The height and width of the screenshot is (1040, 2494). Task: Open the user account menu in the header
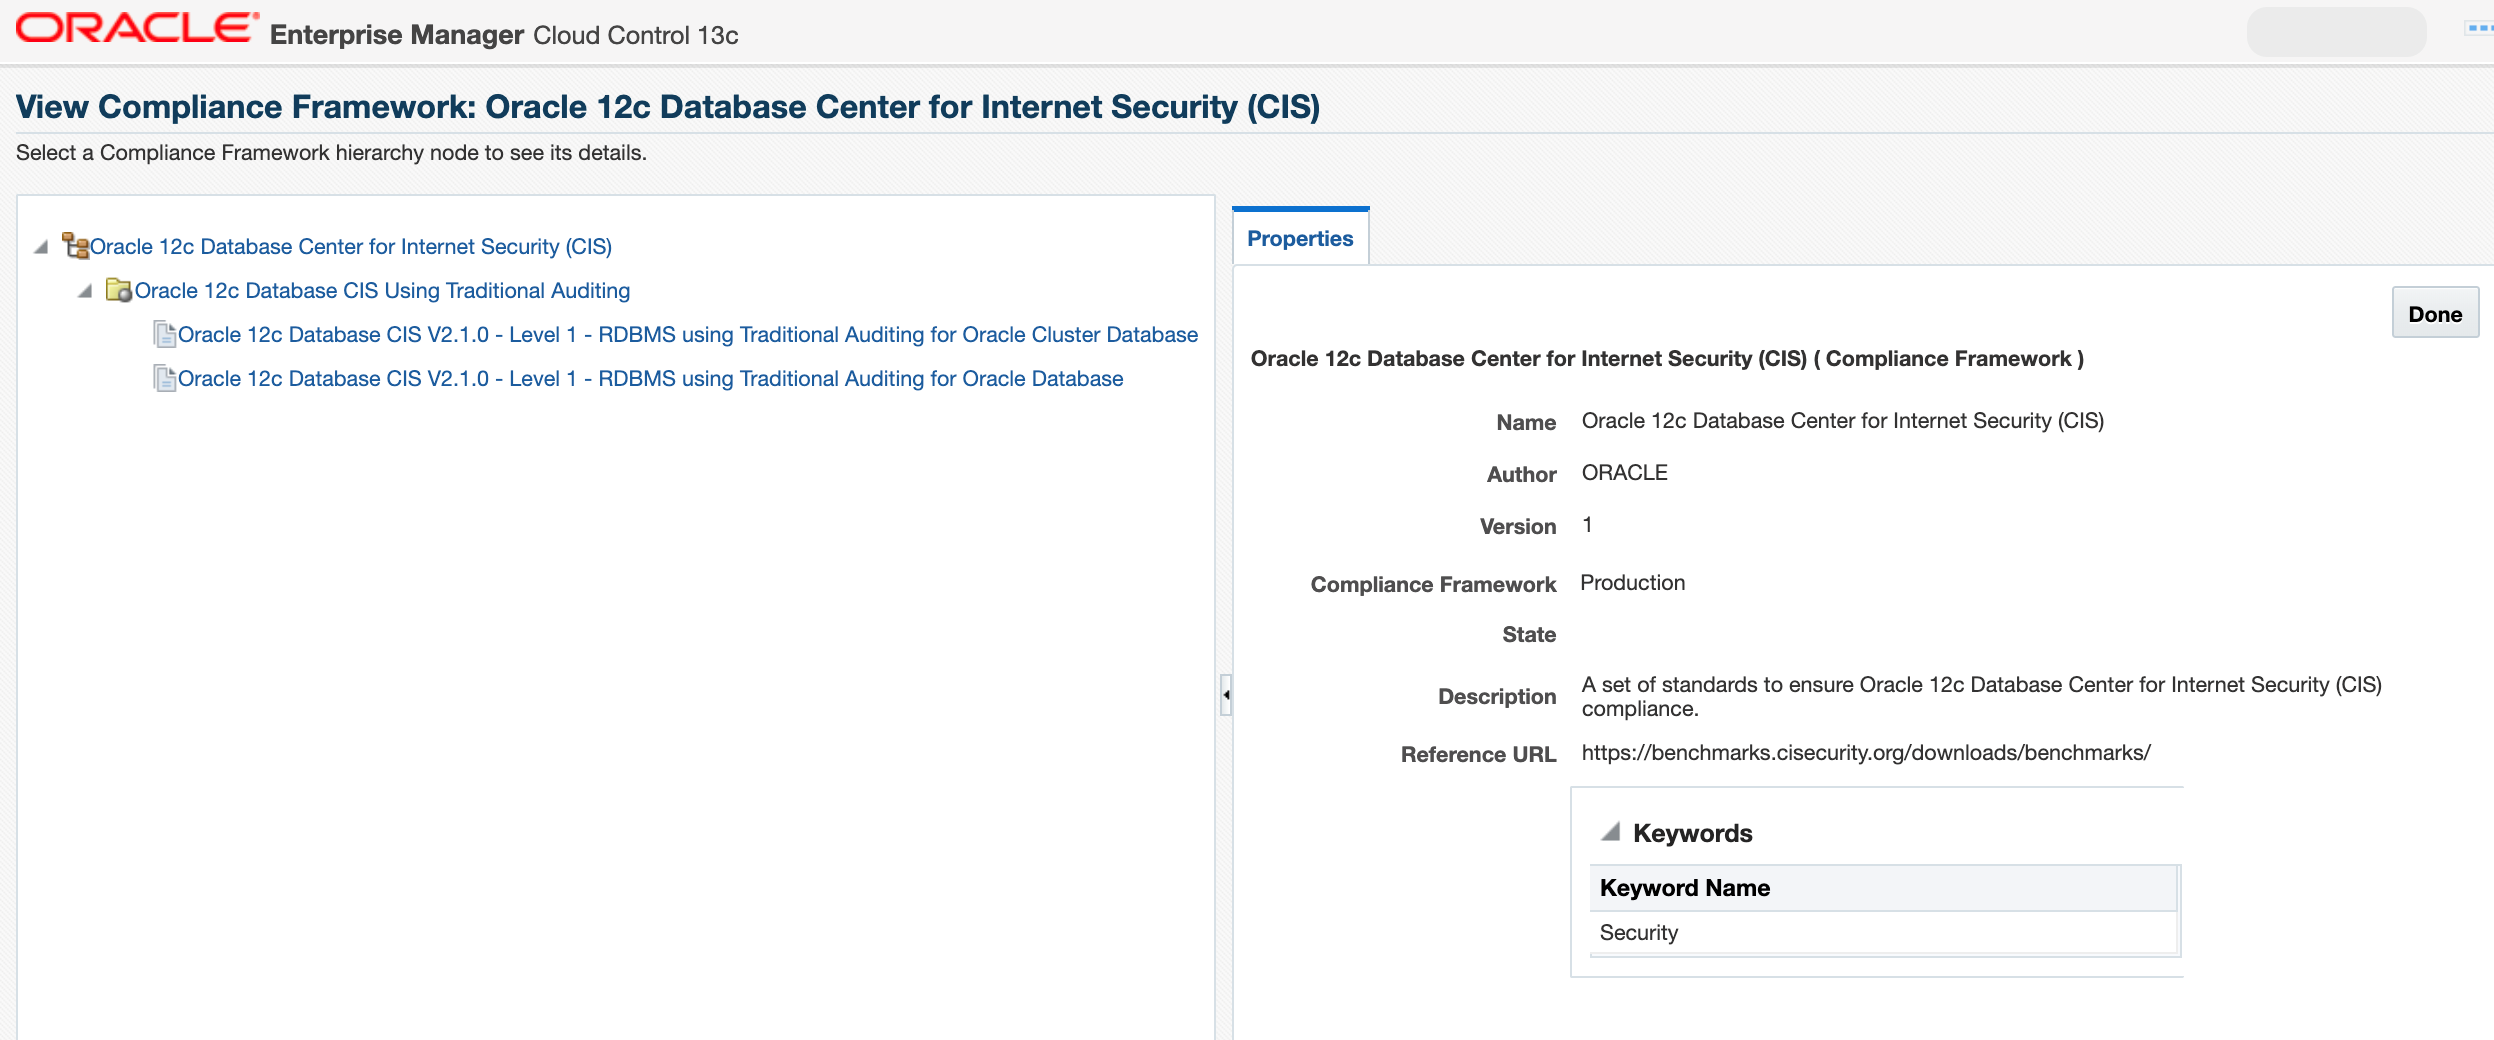click(2335, 32)
